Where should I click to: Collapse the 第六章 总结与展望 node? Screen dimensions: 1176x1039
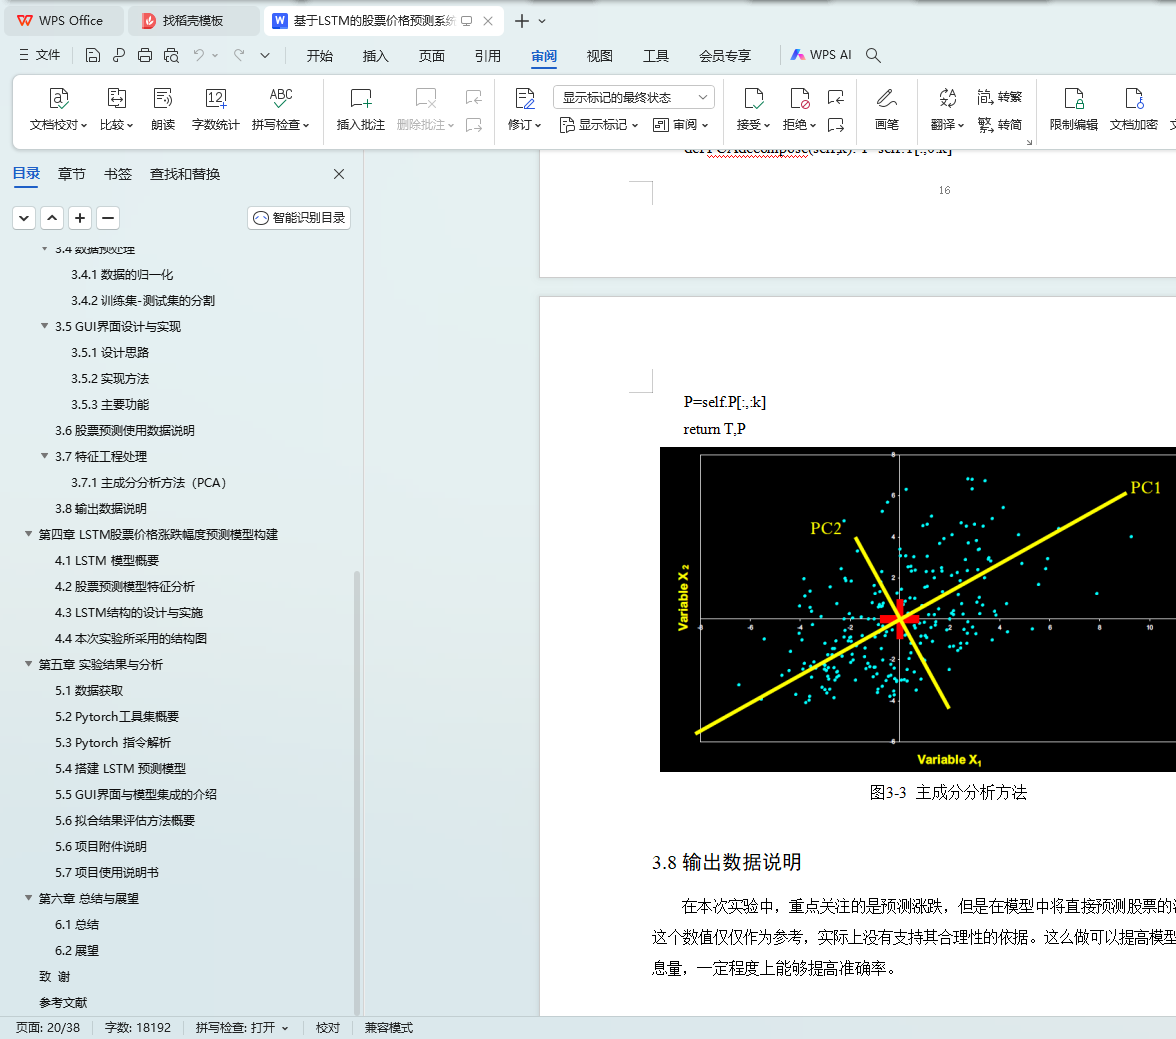pyautogui.click(x=28, y=897)
